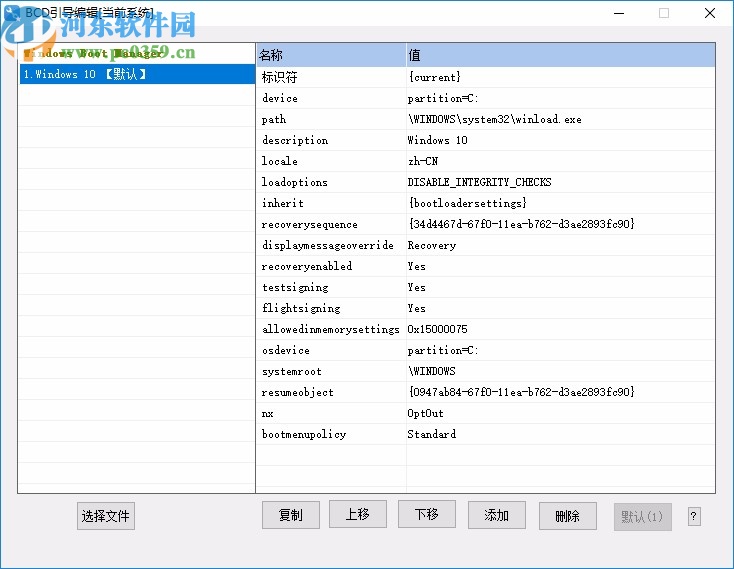
Task: Click the 0x15000075 value
Action: (x=437, y=329)
